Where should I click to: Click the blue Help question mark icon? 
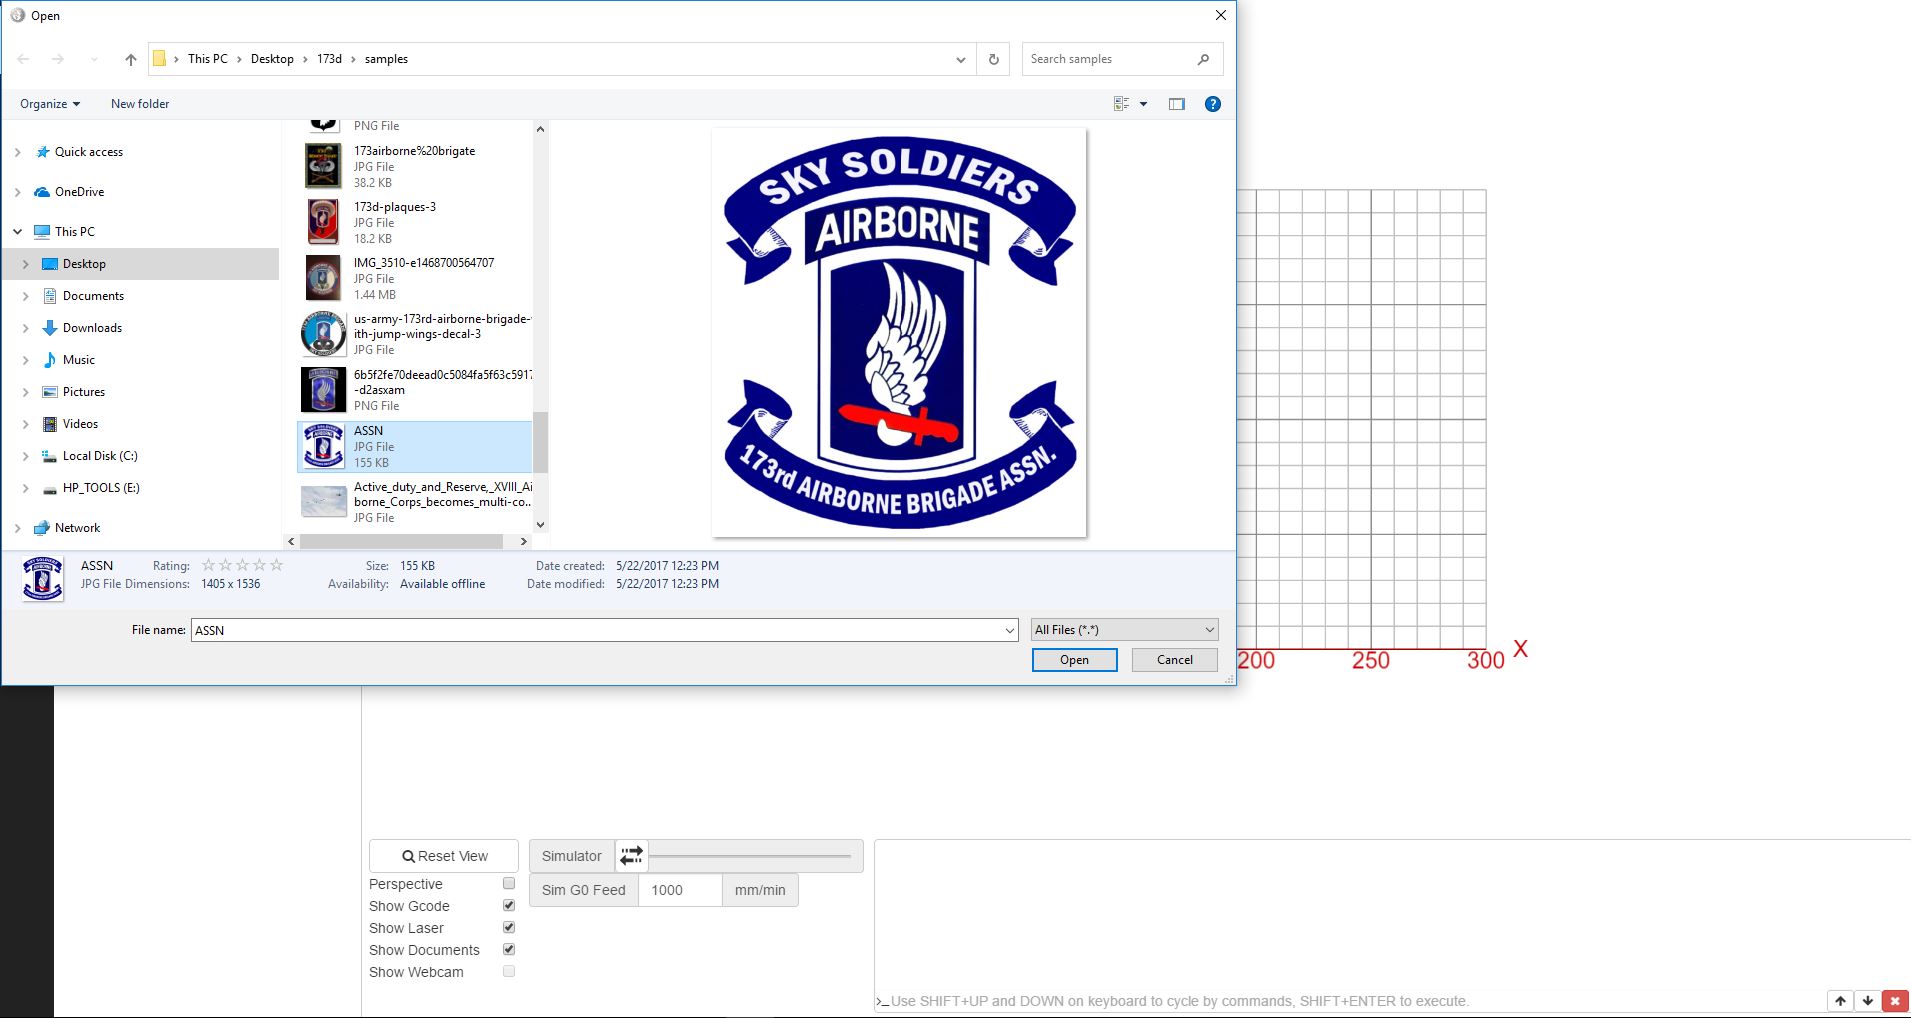point(1212,104)
